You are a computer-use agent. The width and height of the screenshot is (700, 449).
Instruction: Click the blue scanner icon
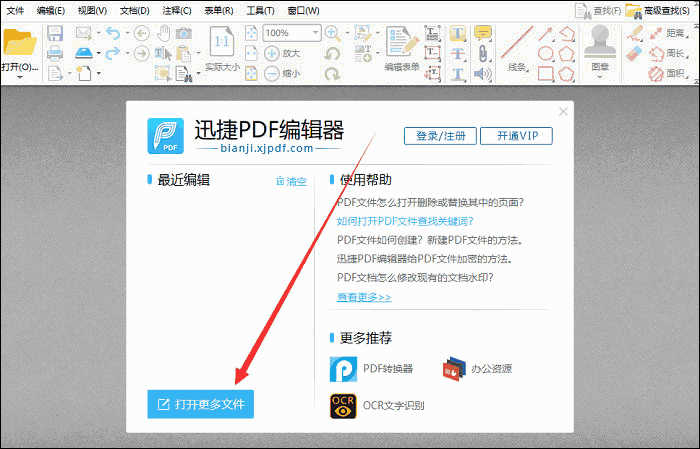[84, 53]
